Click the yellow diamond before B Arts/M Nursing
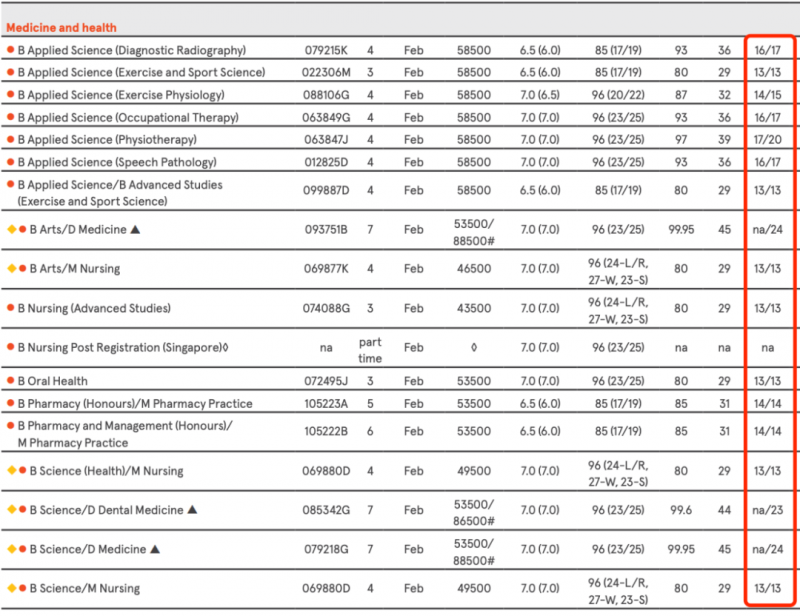Screen dimensions: 800x616 12,268
